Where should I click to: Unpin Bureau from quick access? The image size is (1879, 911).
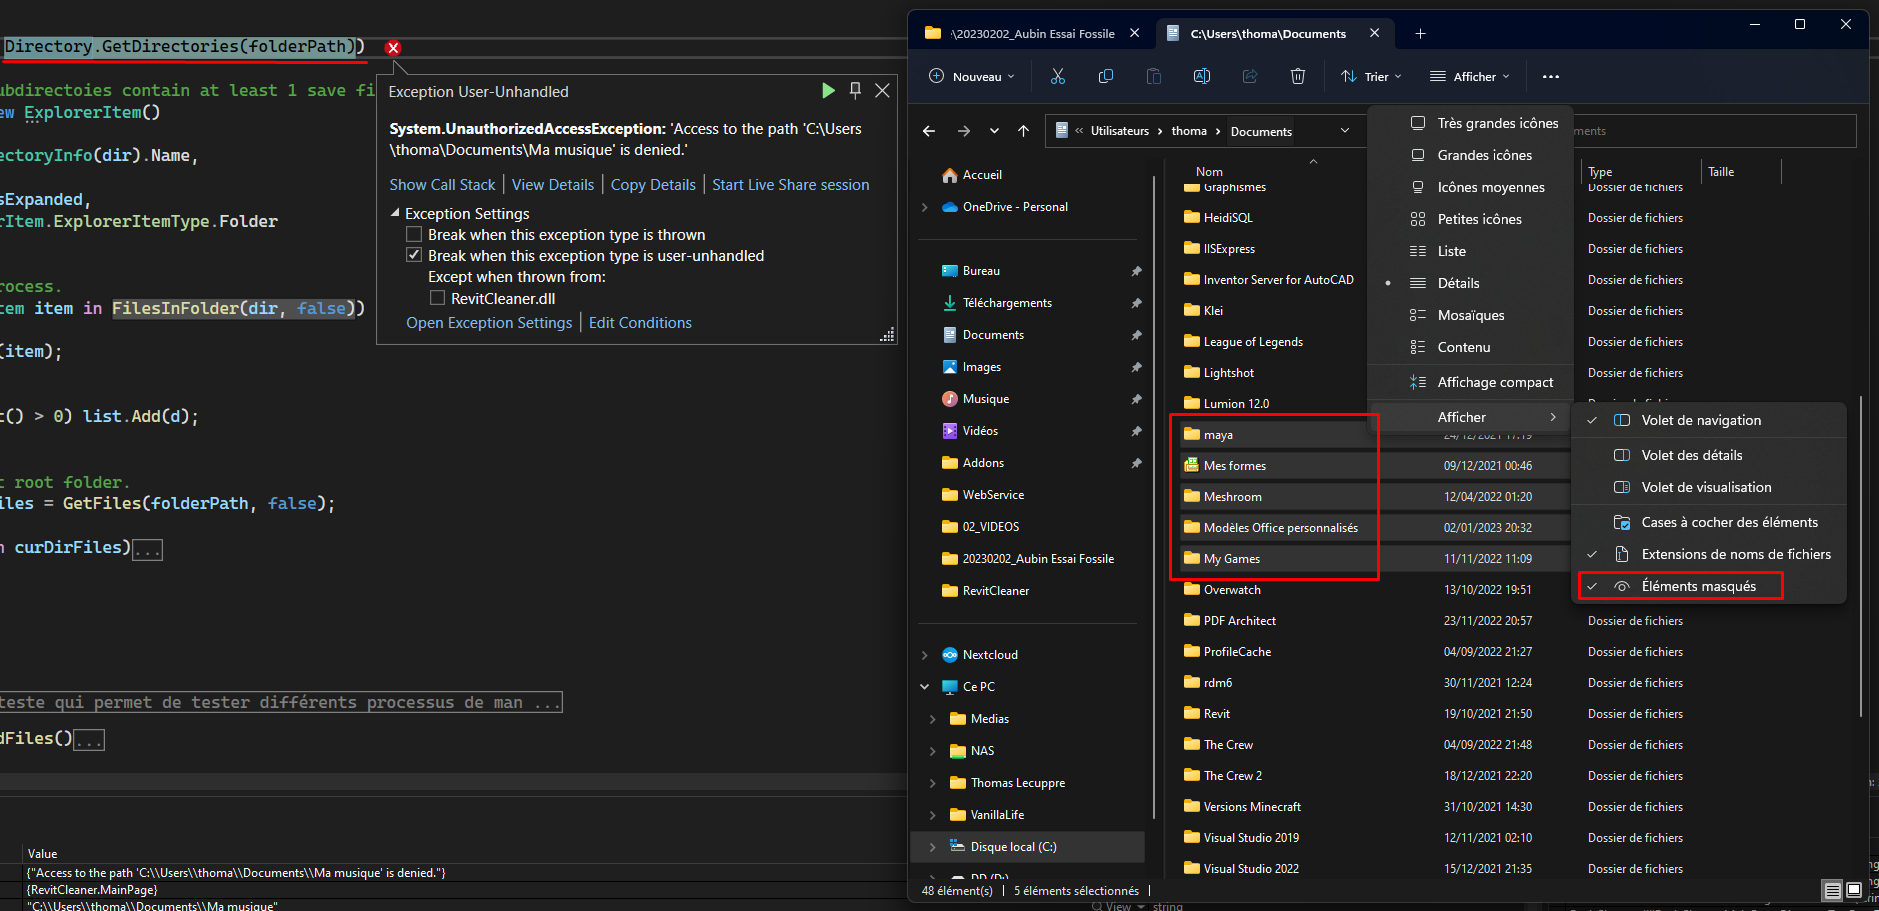[x=1136, y=271]
